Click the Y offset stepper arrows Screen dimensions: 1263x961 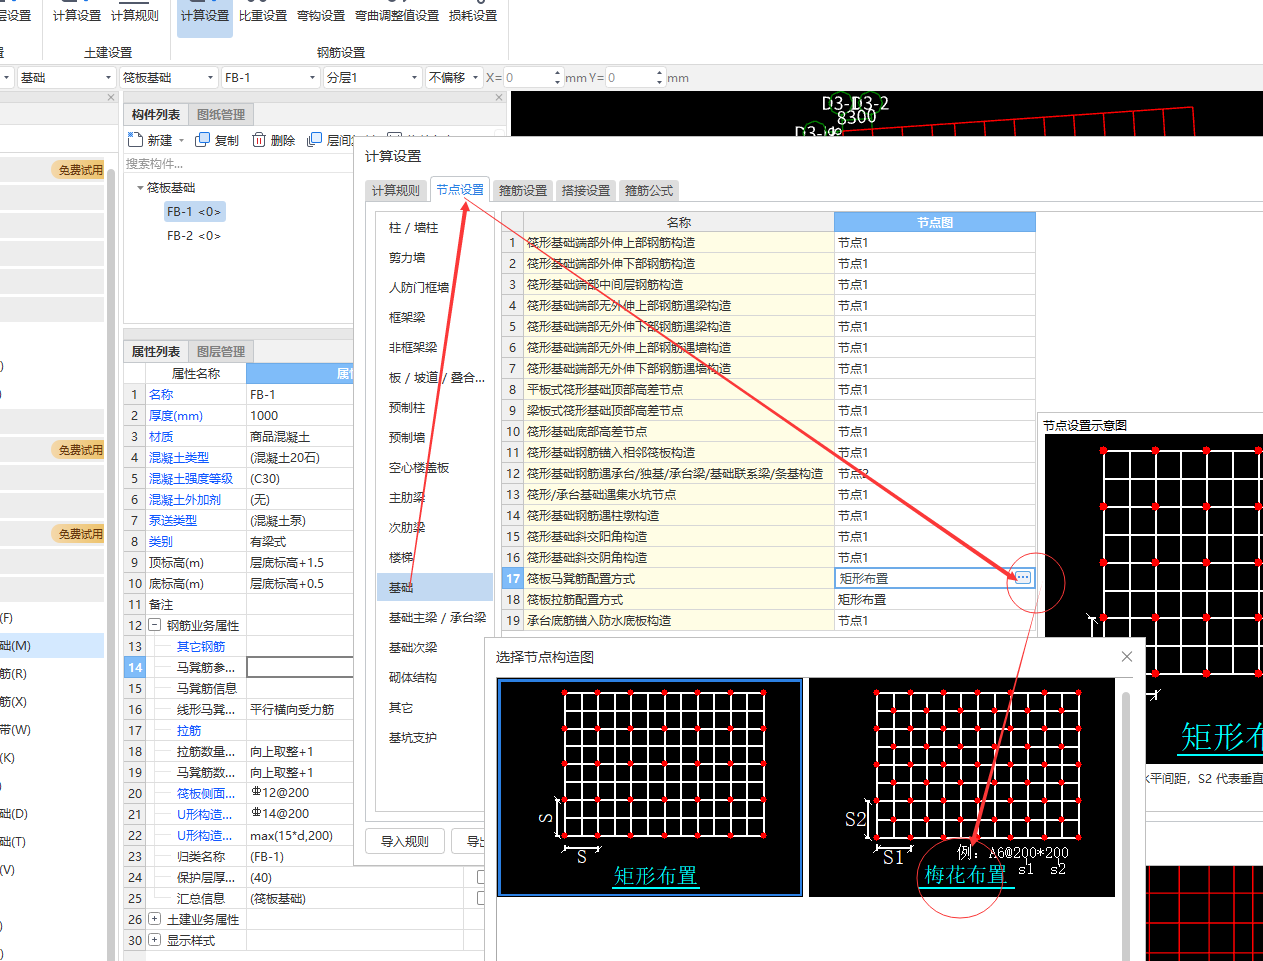(659, 77)
